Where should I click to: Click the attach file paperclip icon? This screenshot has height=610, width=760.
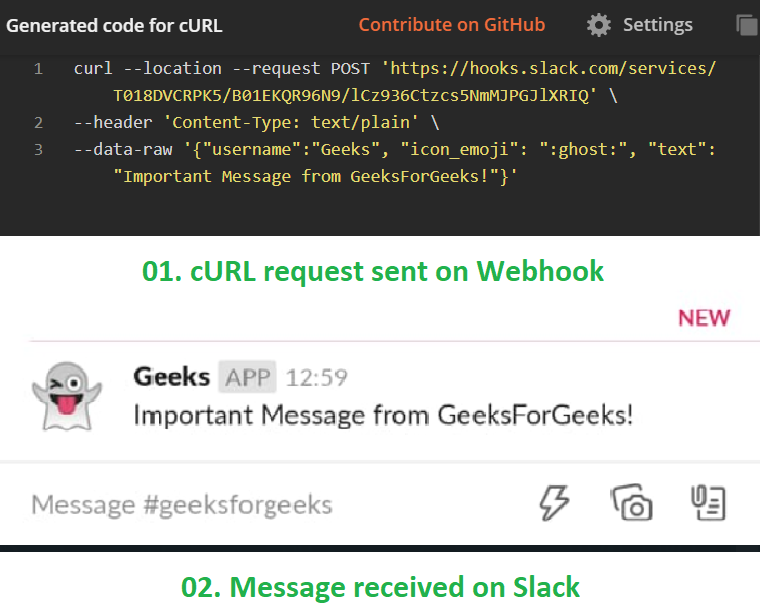[708, 503]
